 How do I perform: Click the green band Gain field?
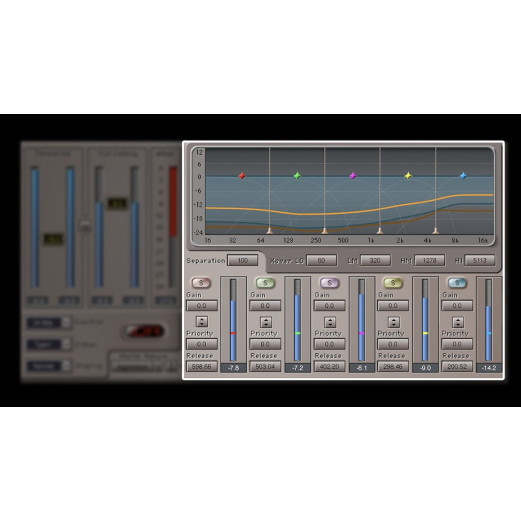(x=265, y=306)
